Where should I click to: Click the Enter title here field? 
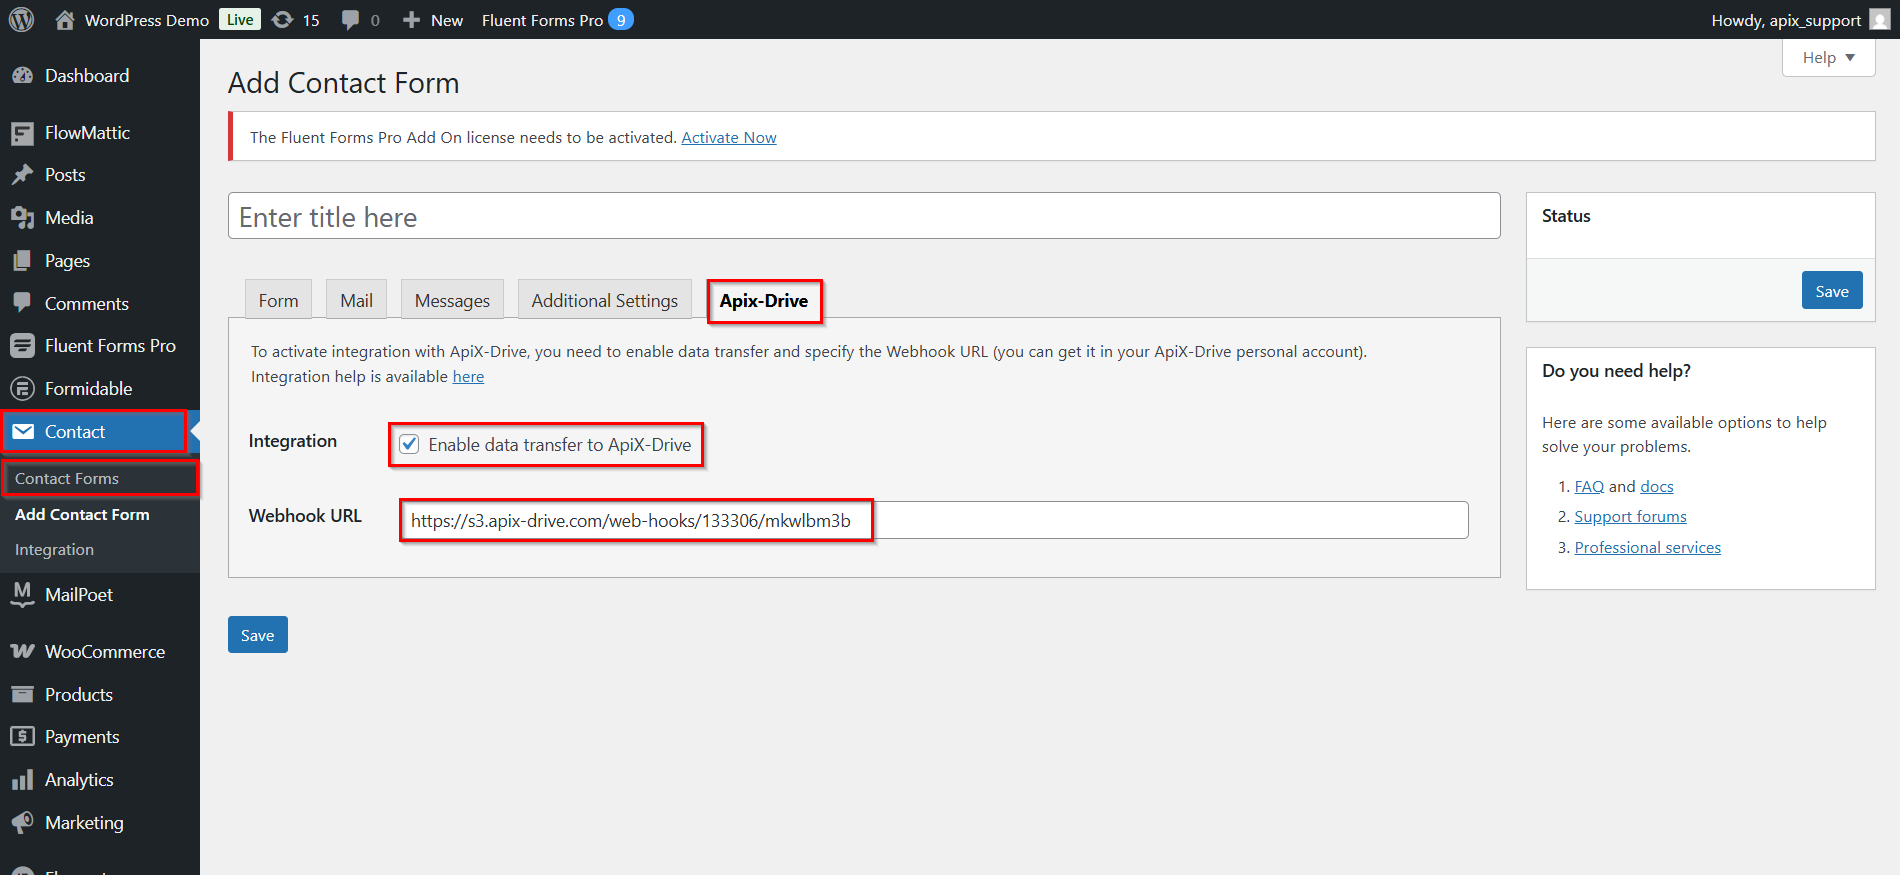pyautogui.click(x=864, y=216)
